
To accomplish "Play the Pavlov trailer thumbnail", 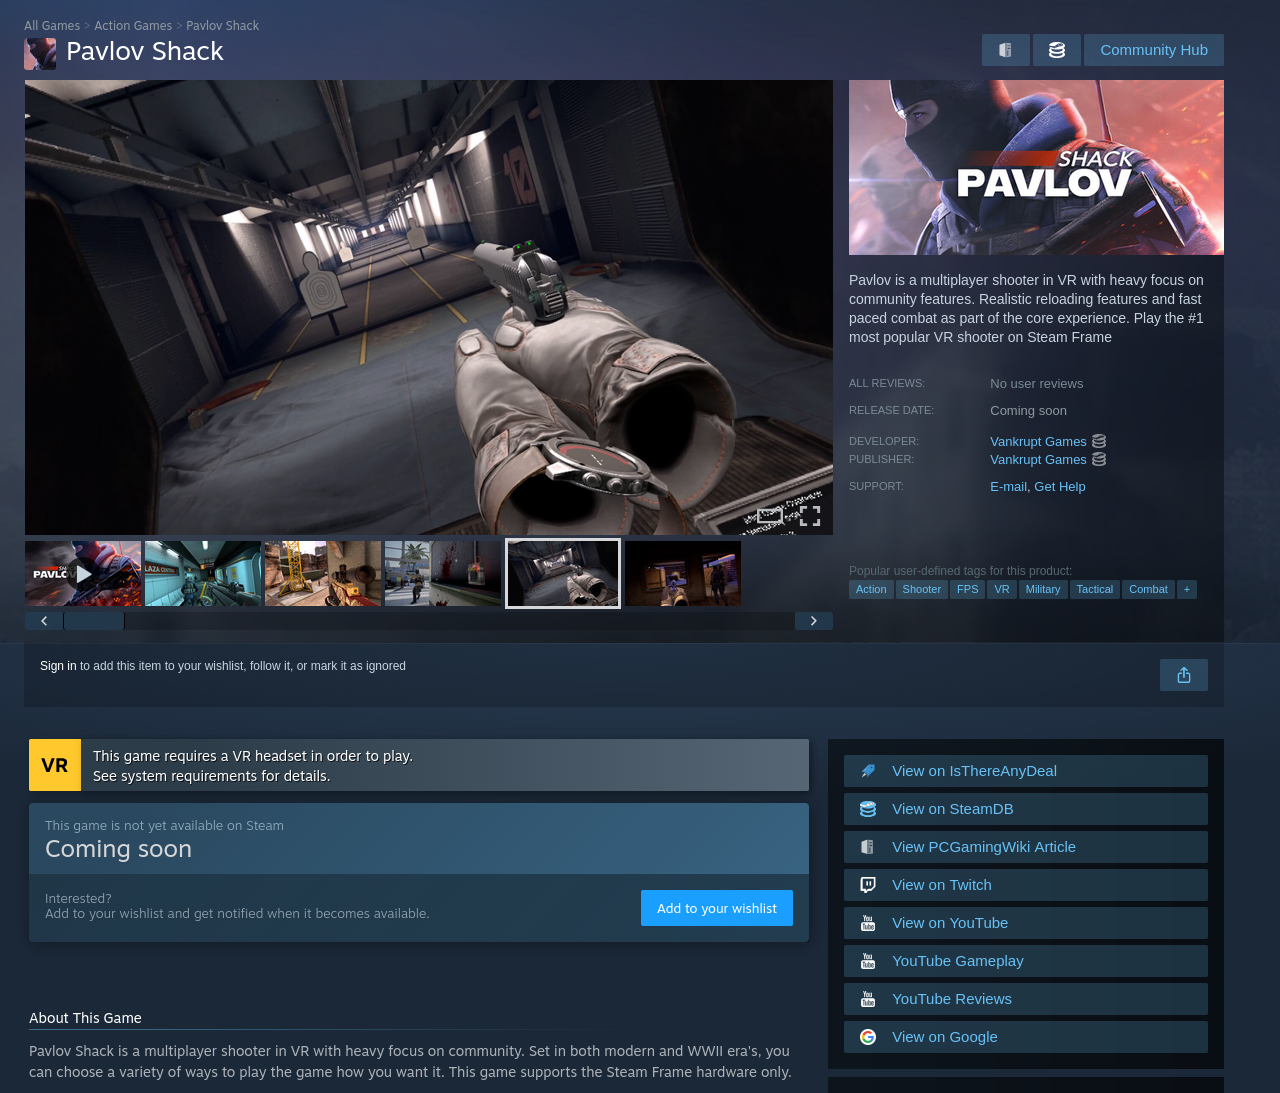I will (83, 574).
